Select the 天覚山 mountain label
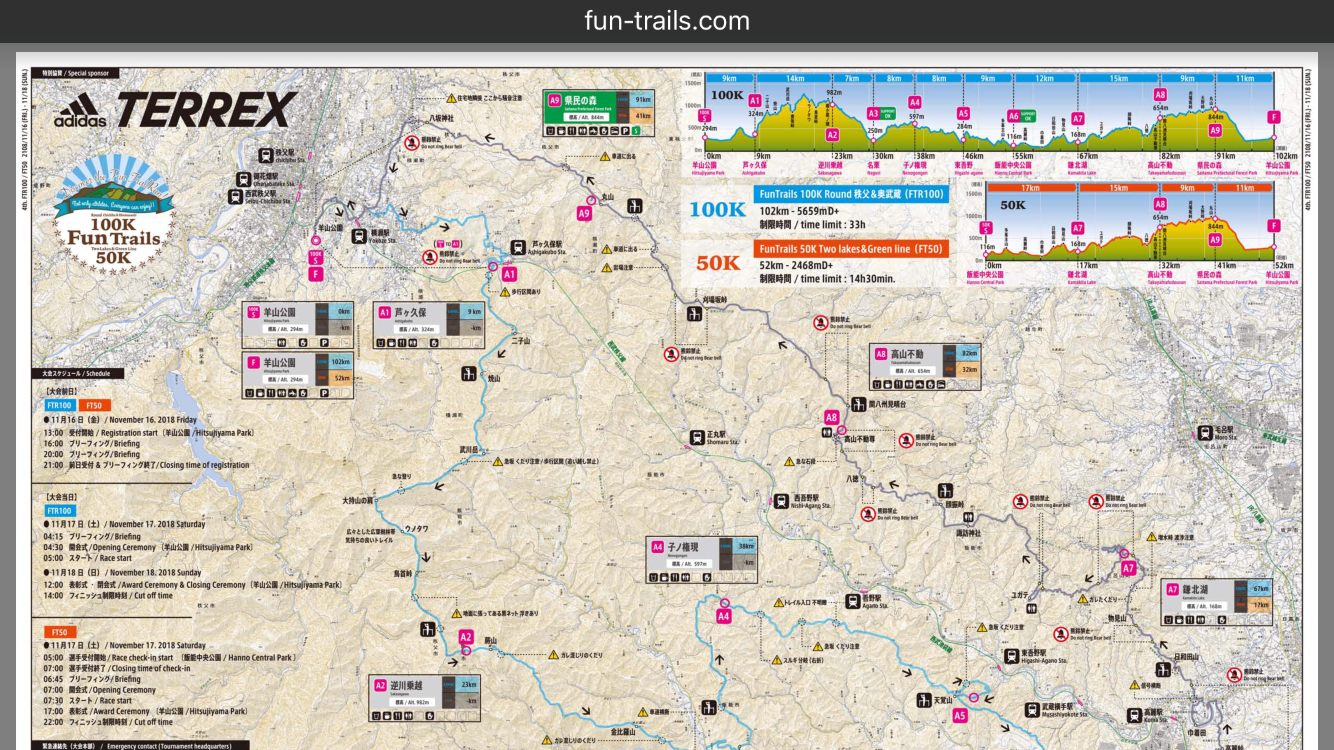This screenshot has height=750, width=1334. pos(943,701)
